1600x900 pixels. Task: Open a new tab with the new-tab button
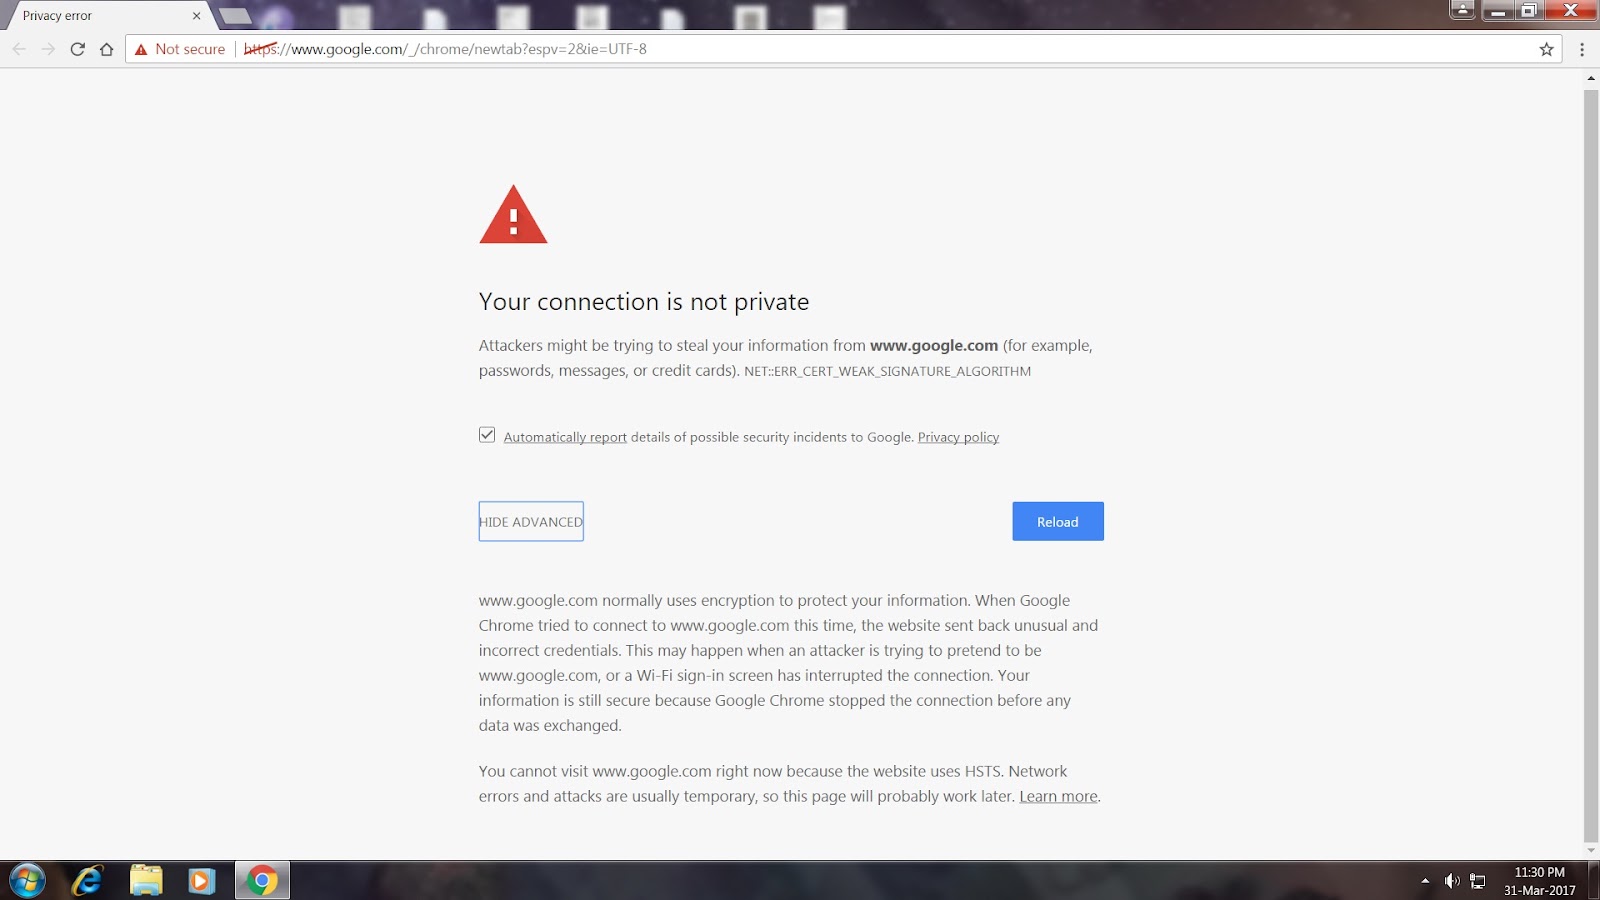coord(235,16)
